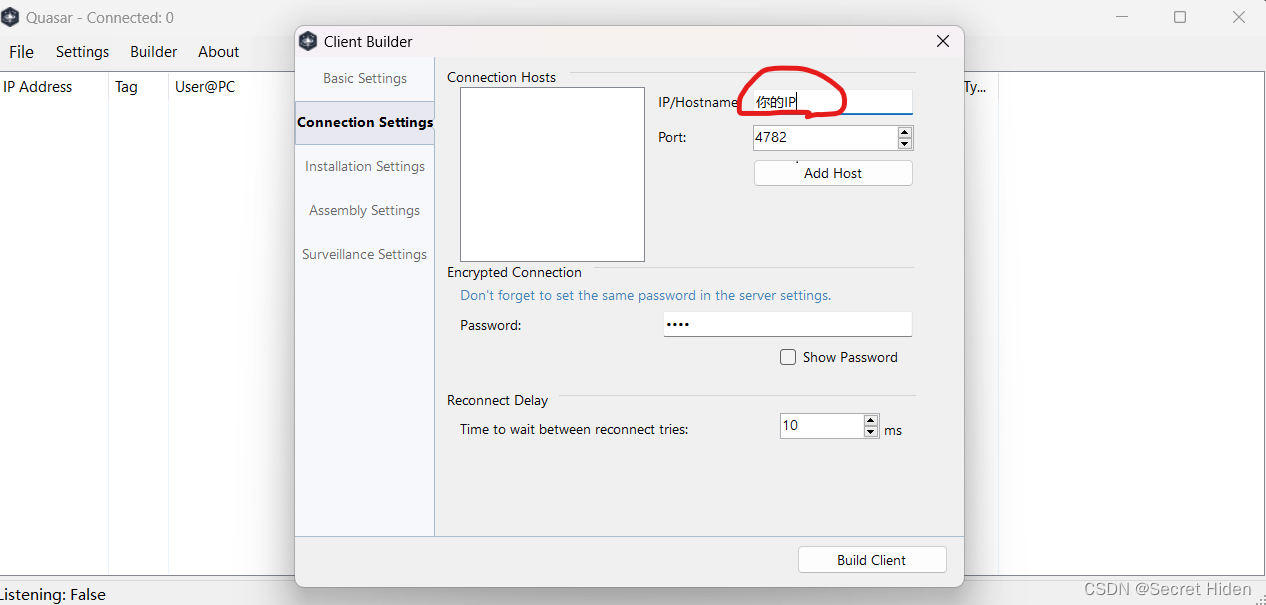Select the Connection Settings tab
Viewport: 1266px width, 605px height.
click(365, 122)
